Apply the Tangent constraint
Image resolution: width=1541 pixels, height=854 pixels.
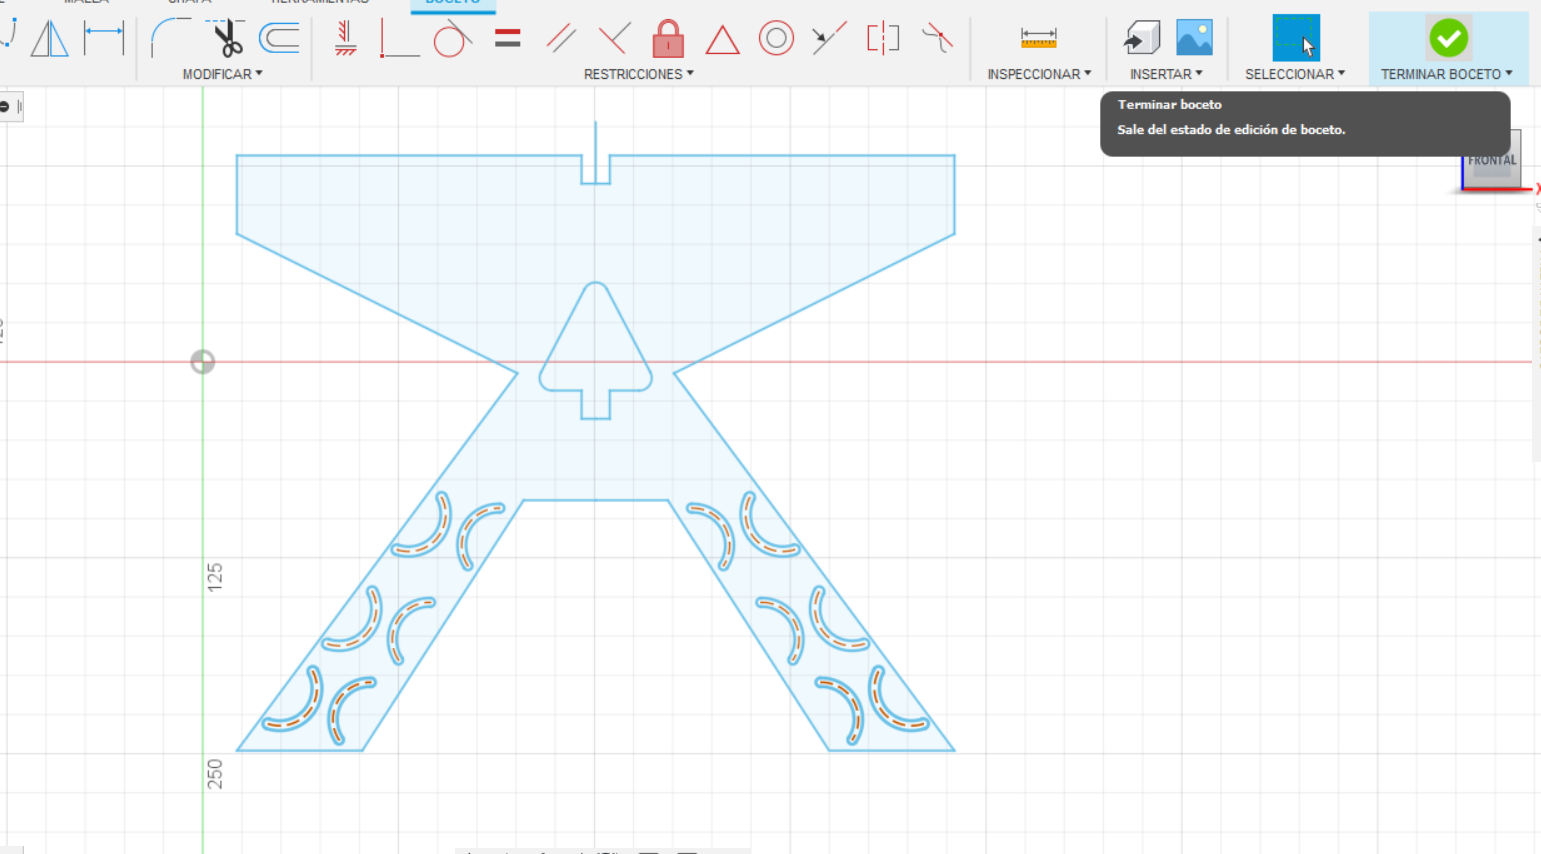point(452,38)
